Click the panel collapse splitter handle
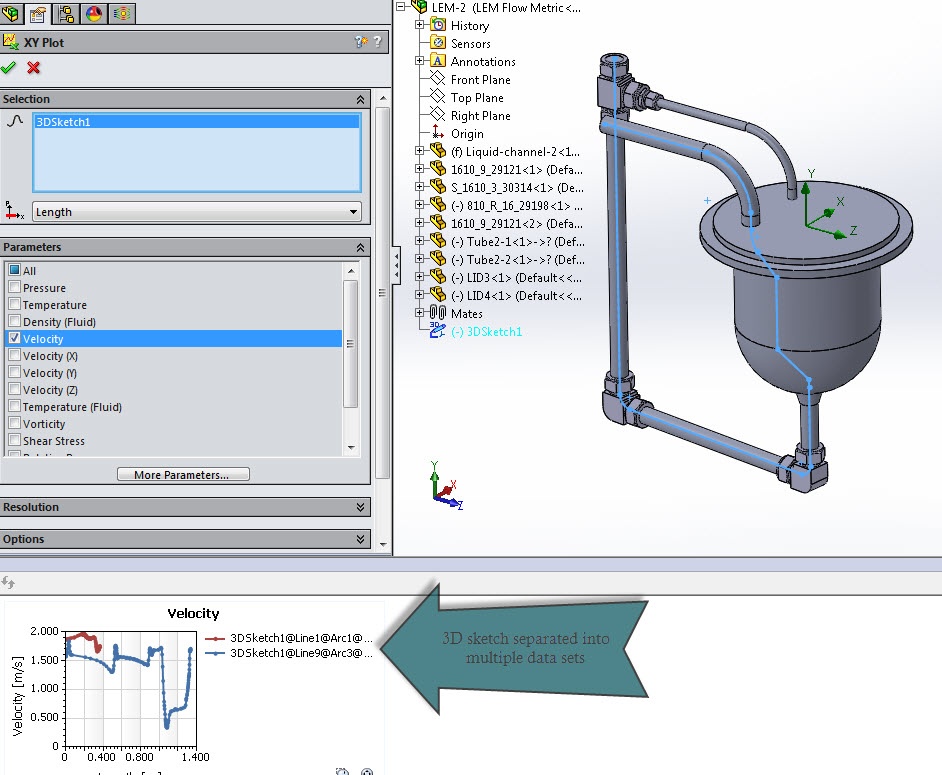 click(x=396, y=264)
